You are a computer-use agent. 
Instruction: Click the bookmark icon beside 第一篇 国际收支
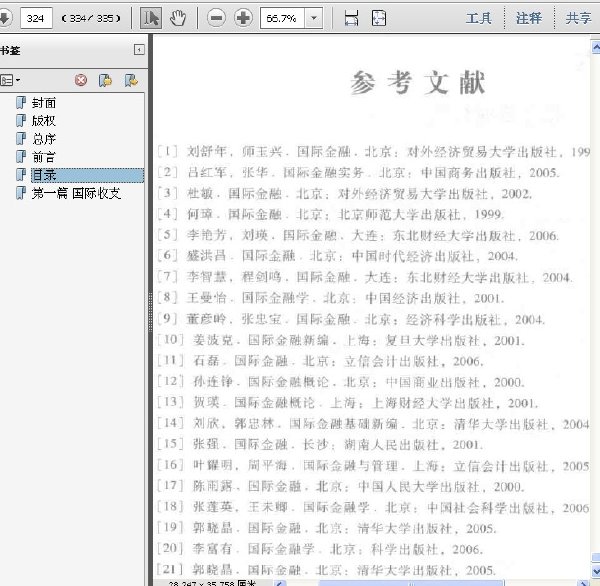coord(21,193)
